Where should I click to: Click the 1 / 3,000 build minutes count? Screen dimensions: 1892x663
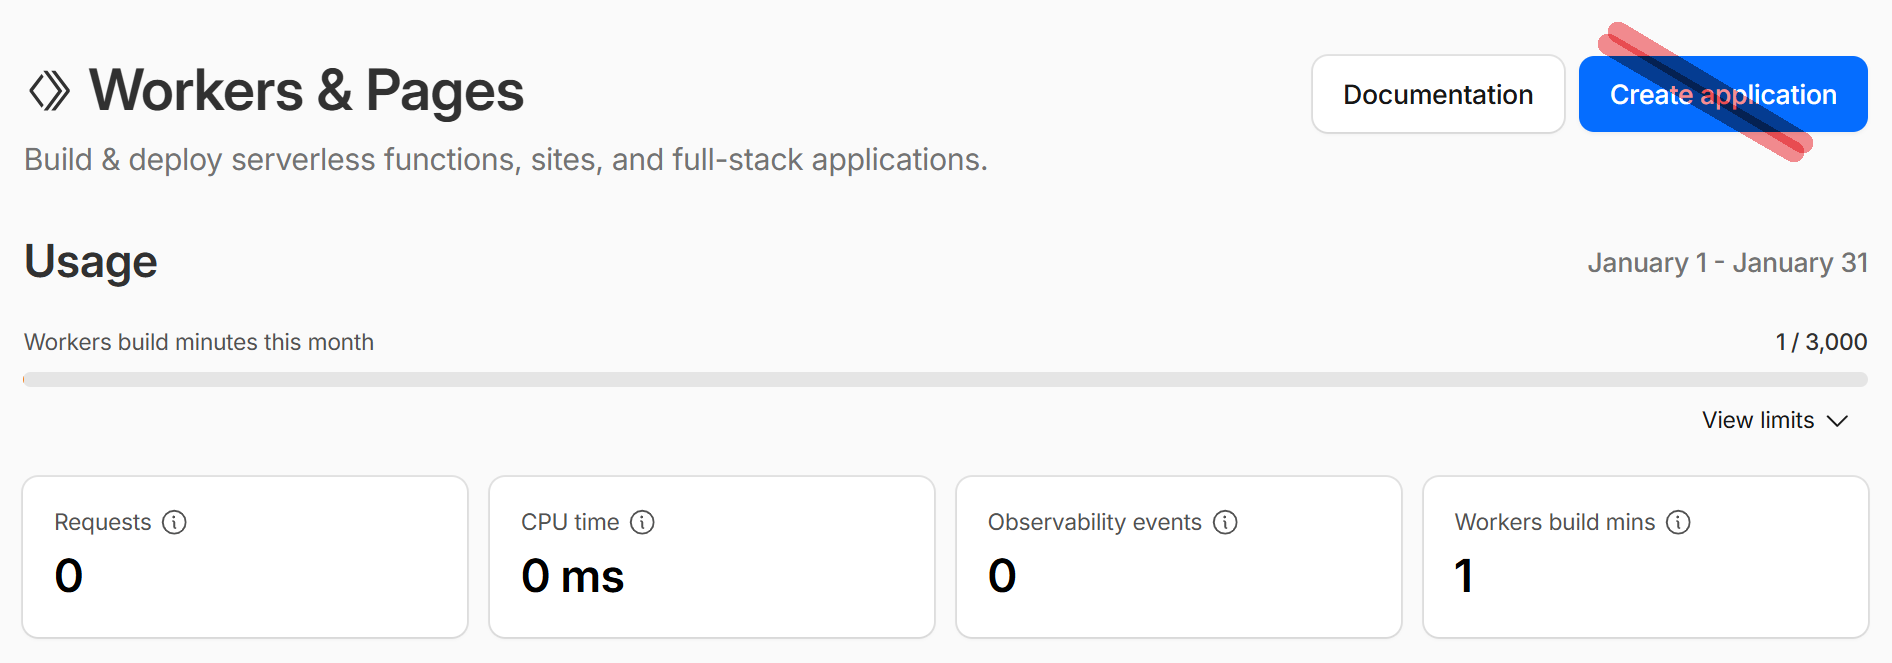pos(1820,342)
